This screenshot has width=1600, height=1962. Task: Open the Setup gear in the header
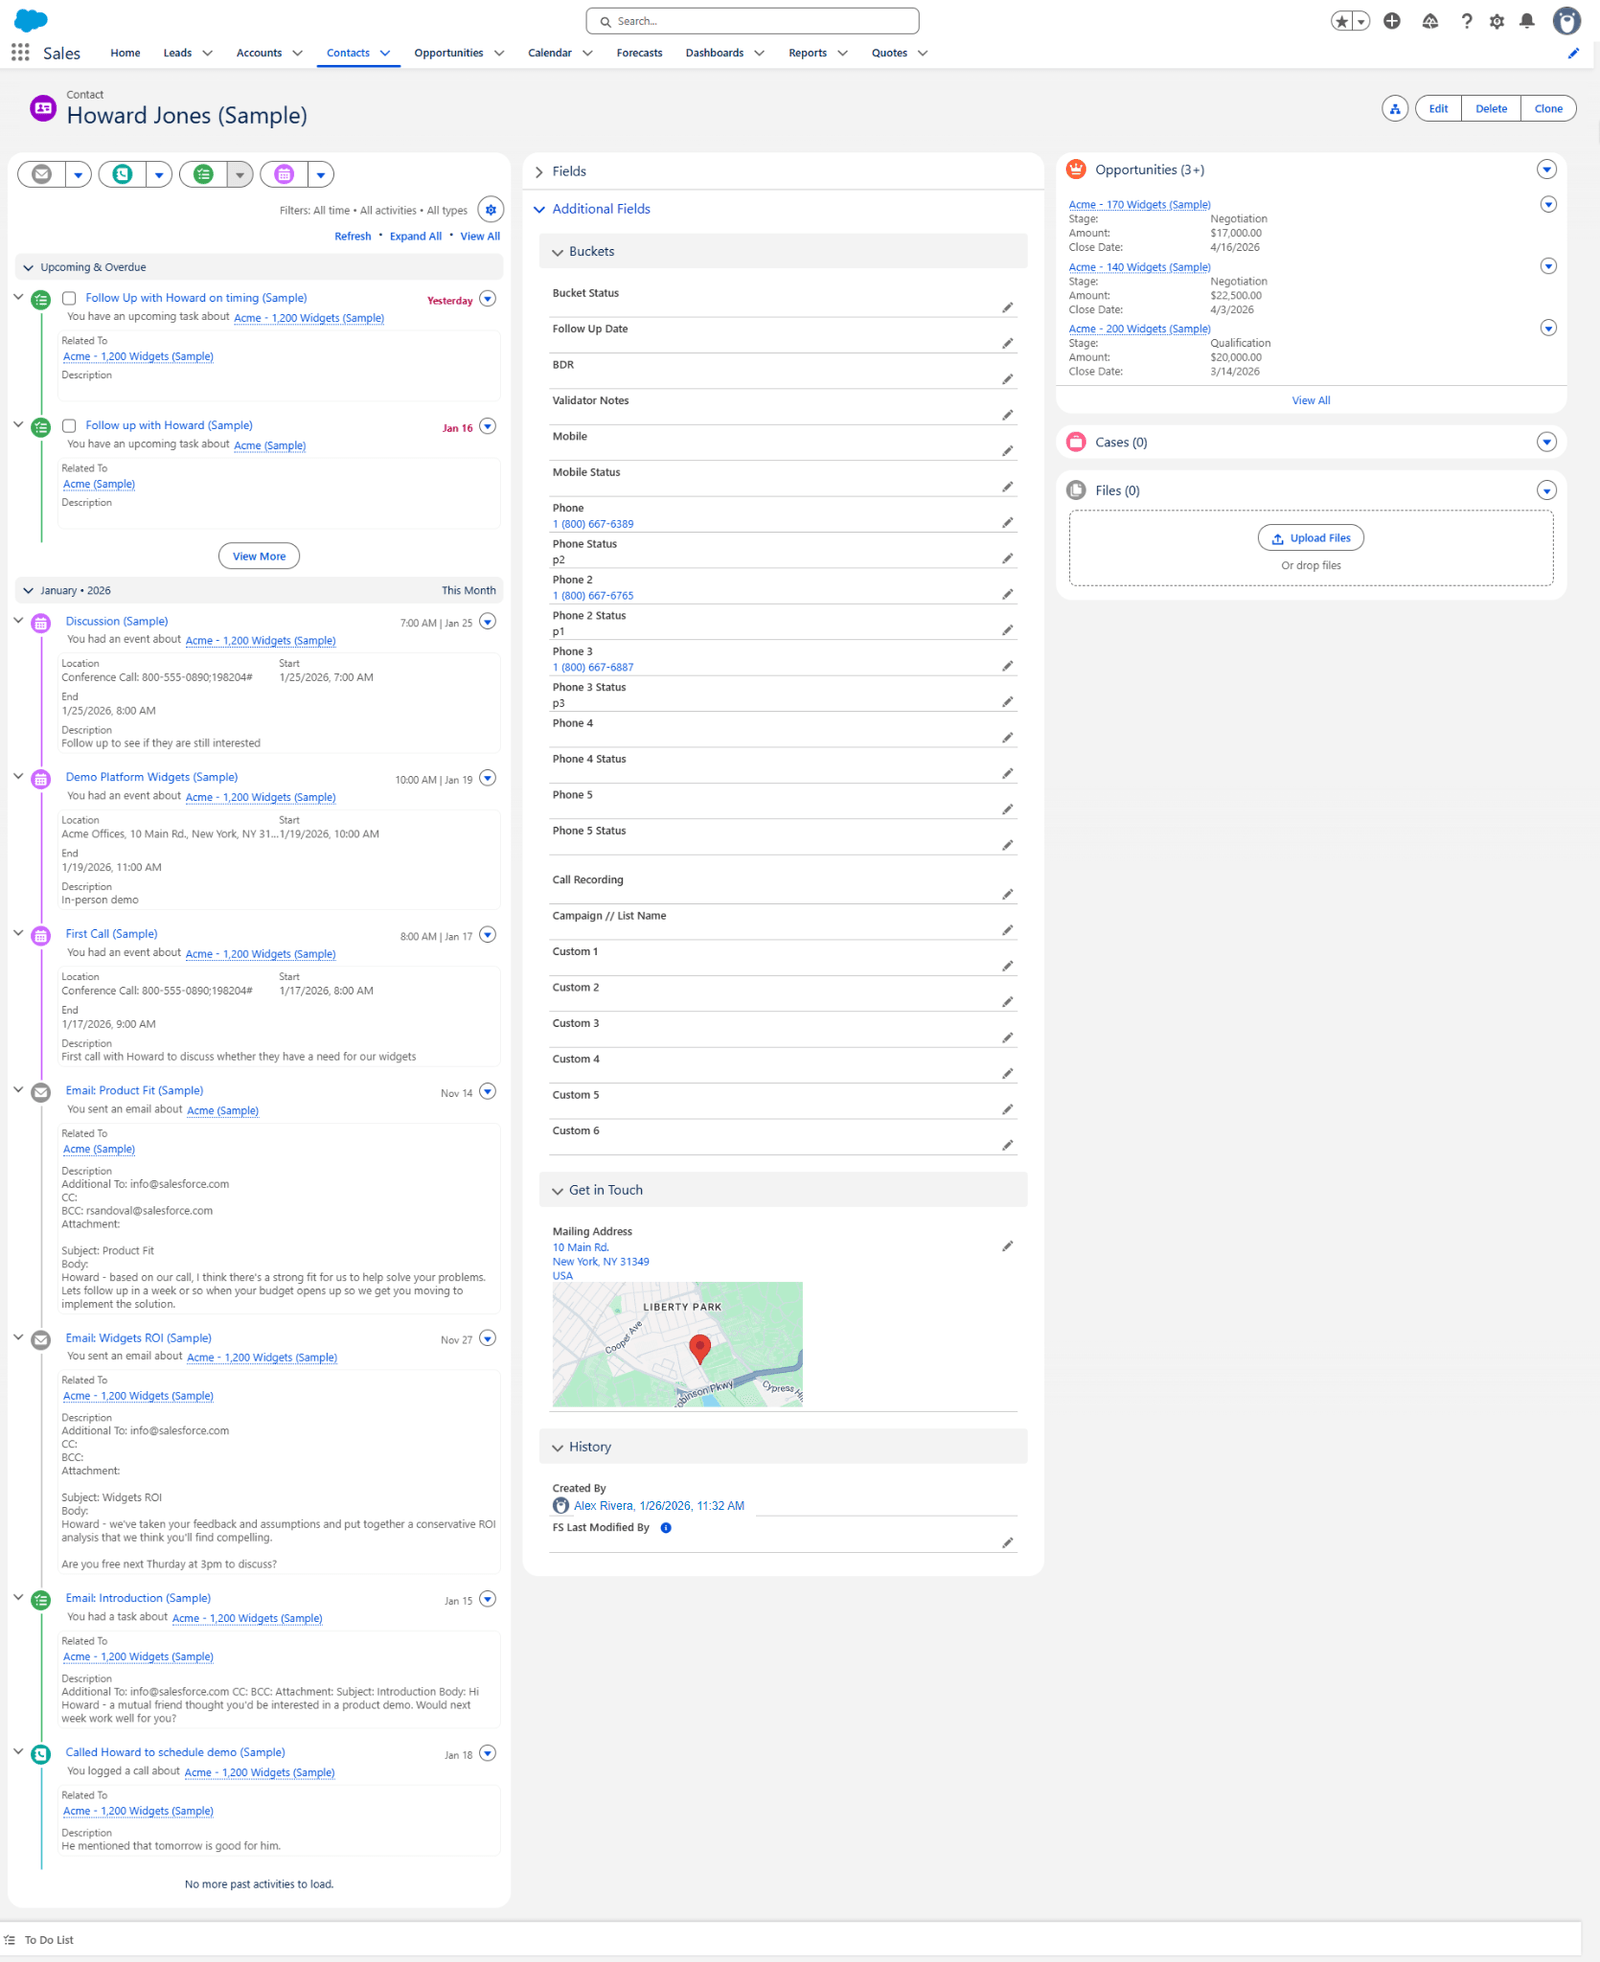click(1497, 21)
